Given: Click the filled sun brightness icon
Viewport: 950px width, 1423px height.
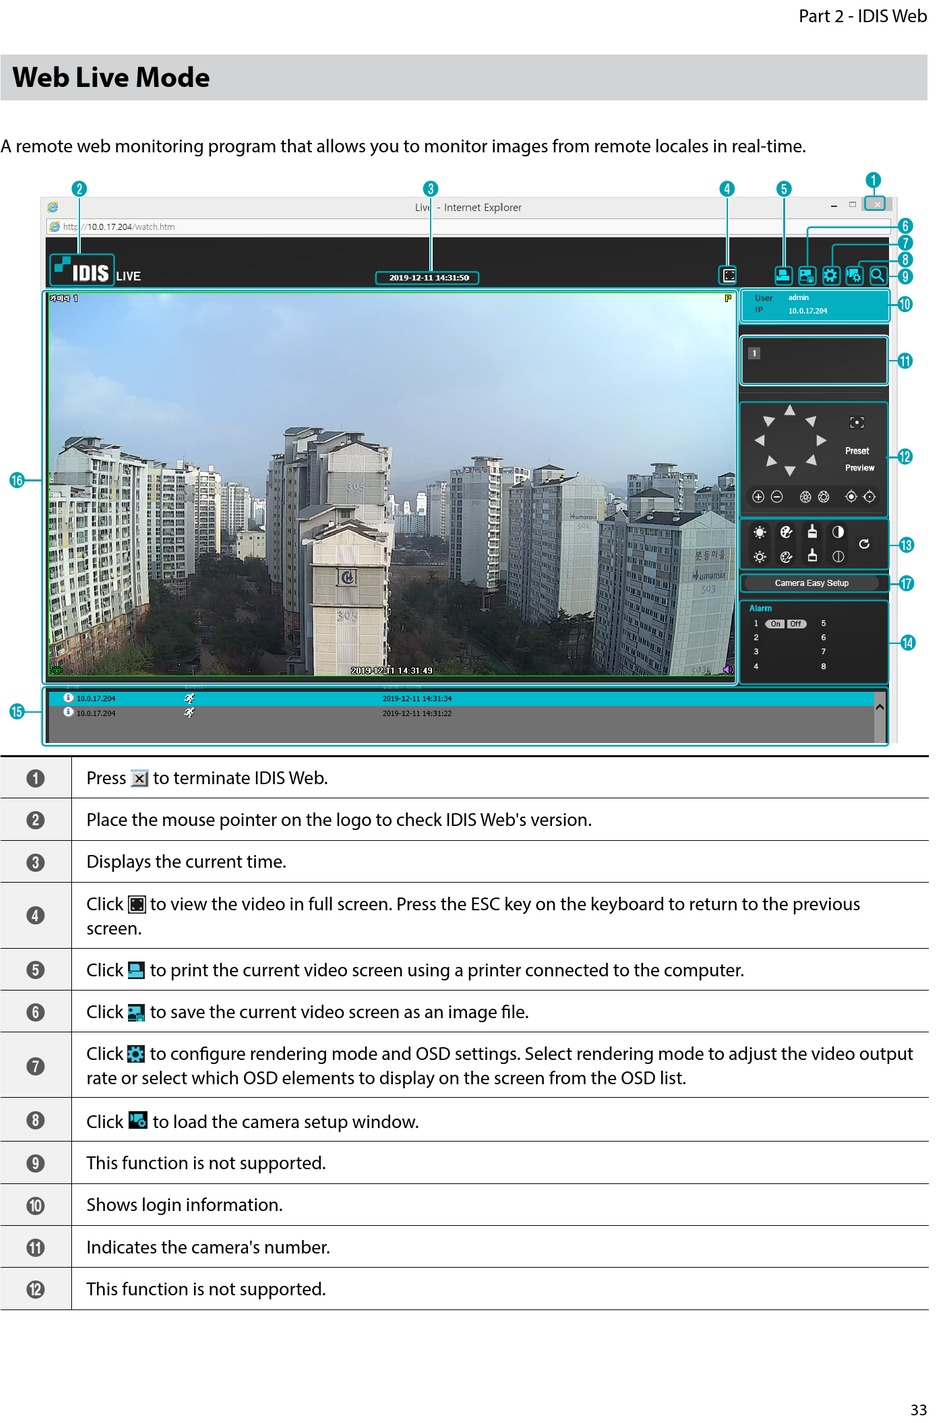Looking at the screenshot, I should (760, 533).
